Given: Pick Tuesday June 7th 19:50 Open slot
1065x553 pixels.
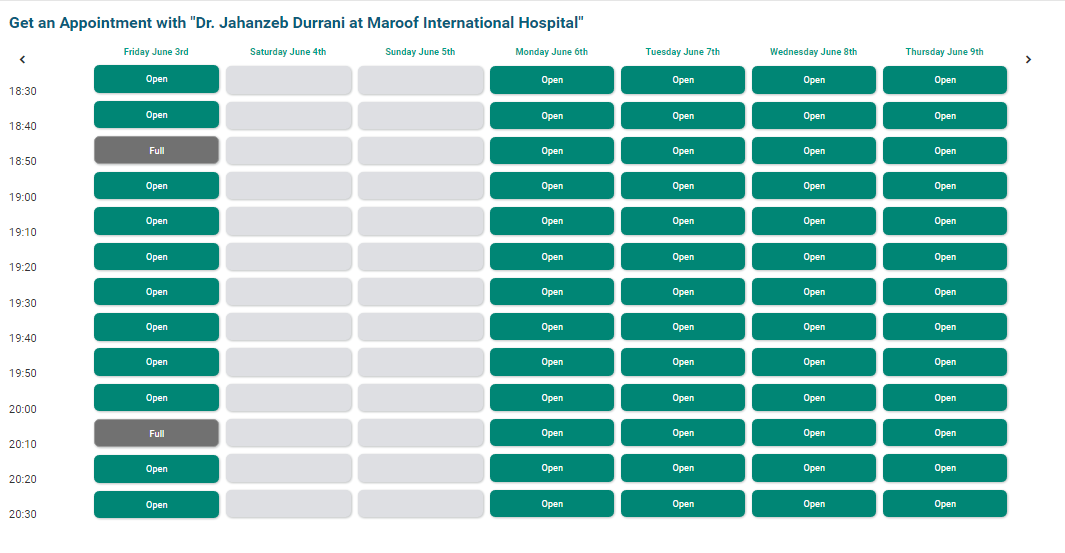Looking at the screenshot, I should click(x=683, y=362).
